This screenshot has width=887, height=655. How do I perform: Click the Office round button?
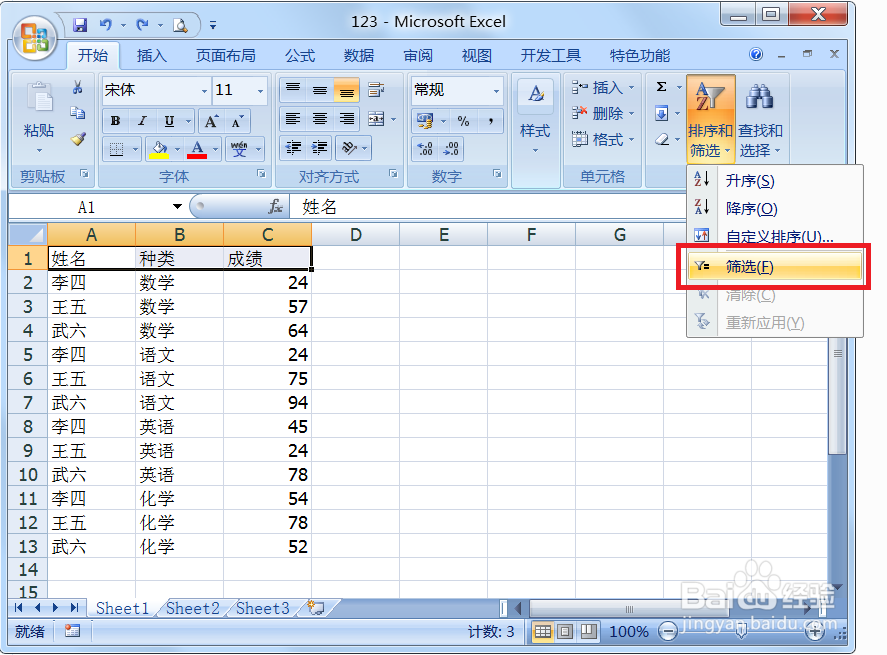(x=34, y=38)
